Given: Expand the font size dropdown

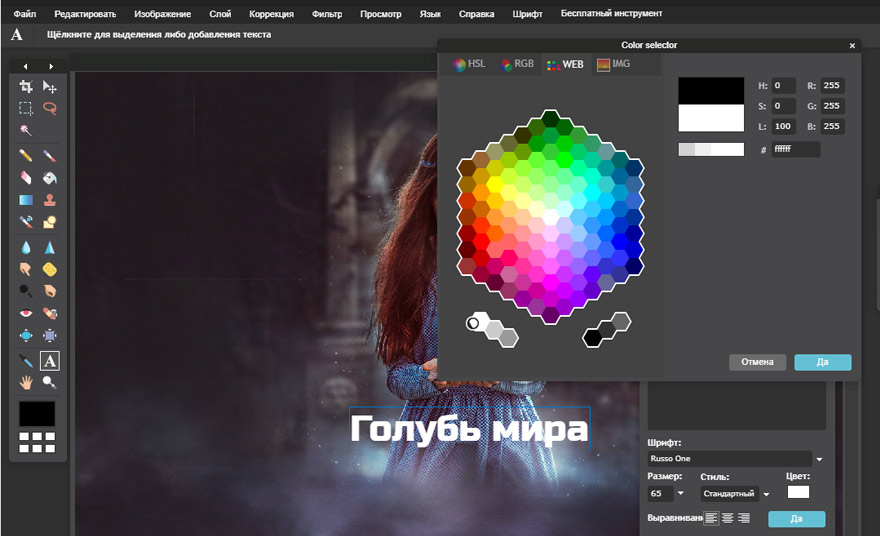Looking at the screenshot, I should [681, 493].
